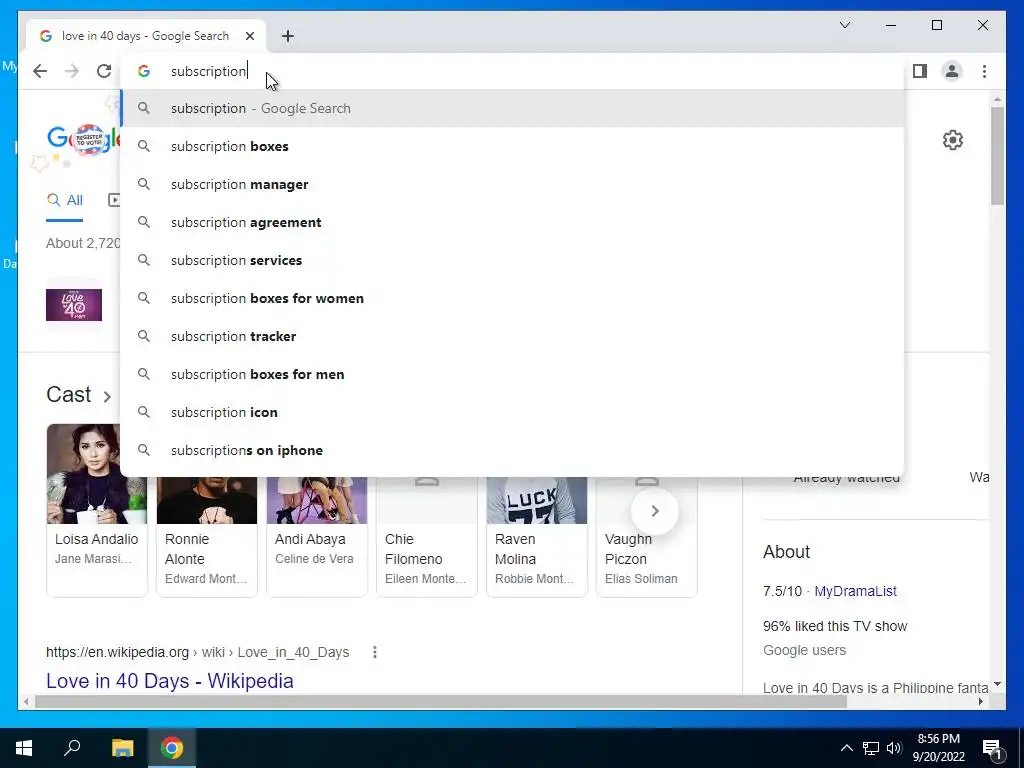Open Ronnie Alonte cast card
Screen dimensions: 1024x768
pyautogui.click(x=206, y=537)
